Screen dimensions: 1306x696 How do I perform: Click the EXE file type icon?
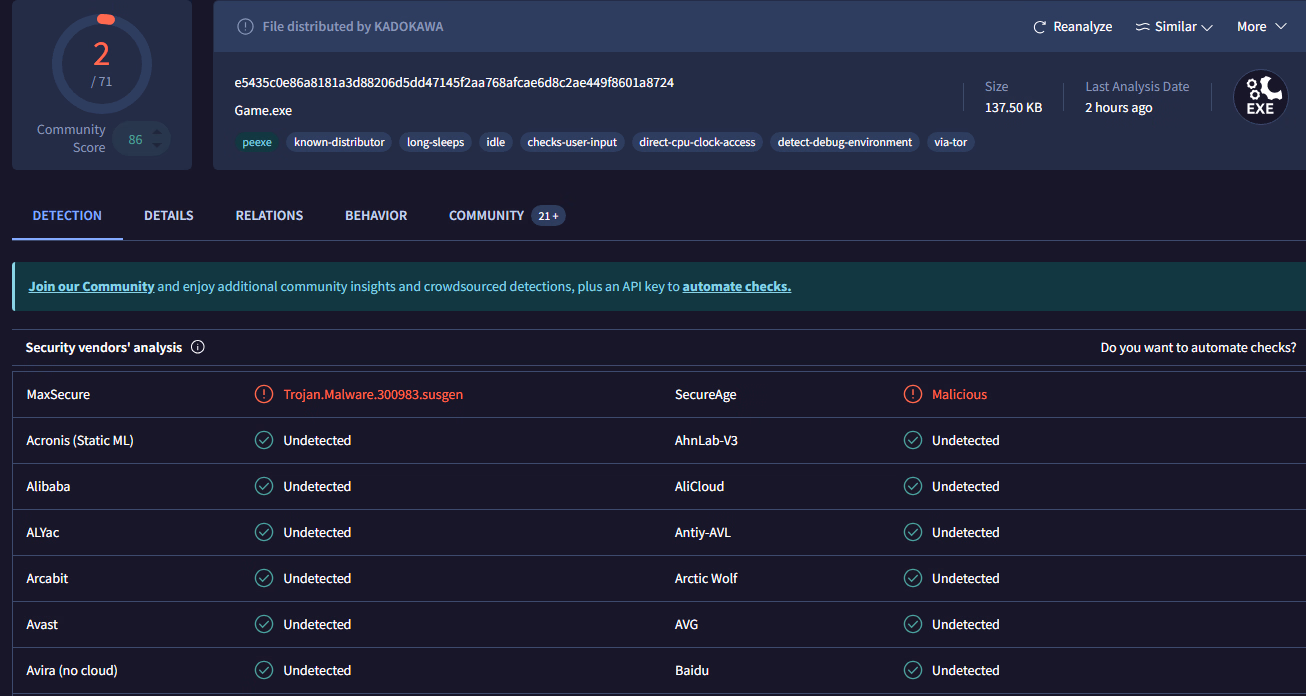(x=1260, y=97)
